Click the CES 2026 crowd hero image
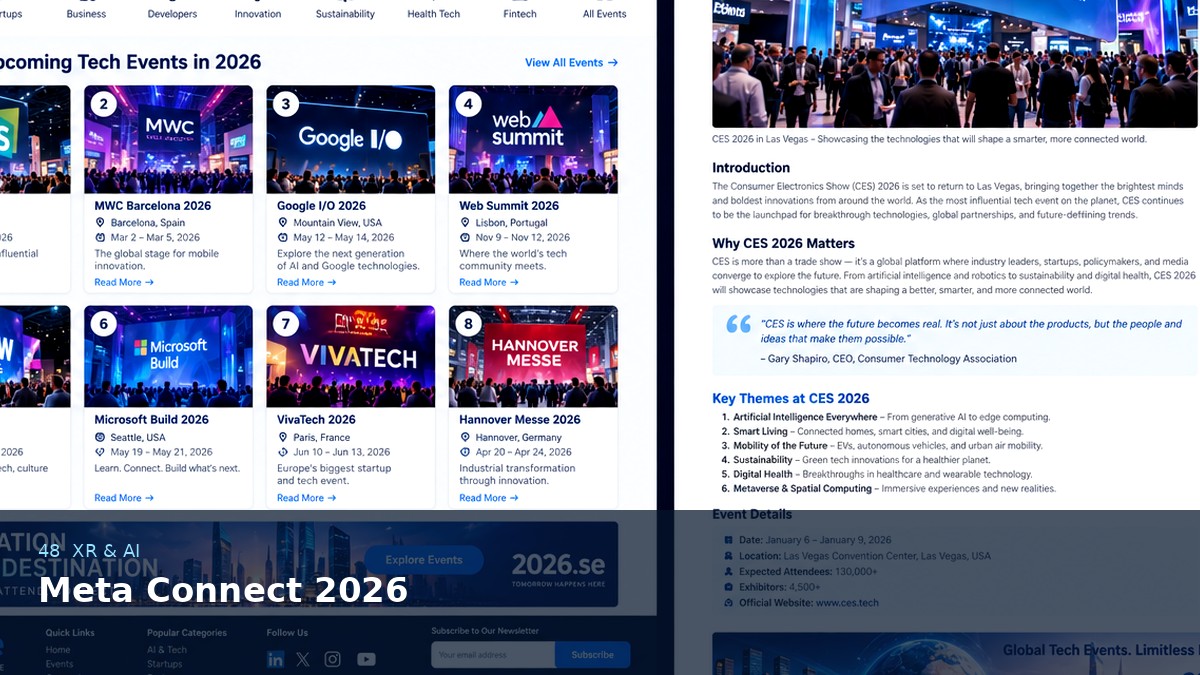This screenshot has width=1200, height=675. click(955, 63)
